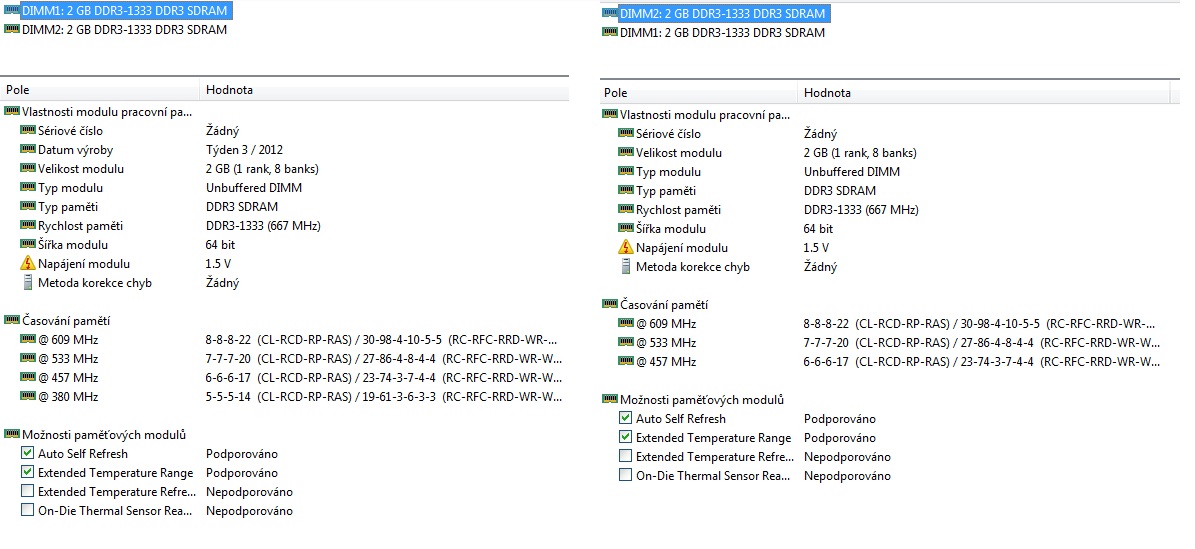Click memory icon of the highlighted DIMM2 entry
The image size is (1195, 549).
pos(610,13)
